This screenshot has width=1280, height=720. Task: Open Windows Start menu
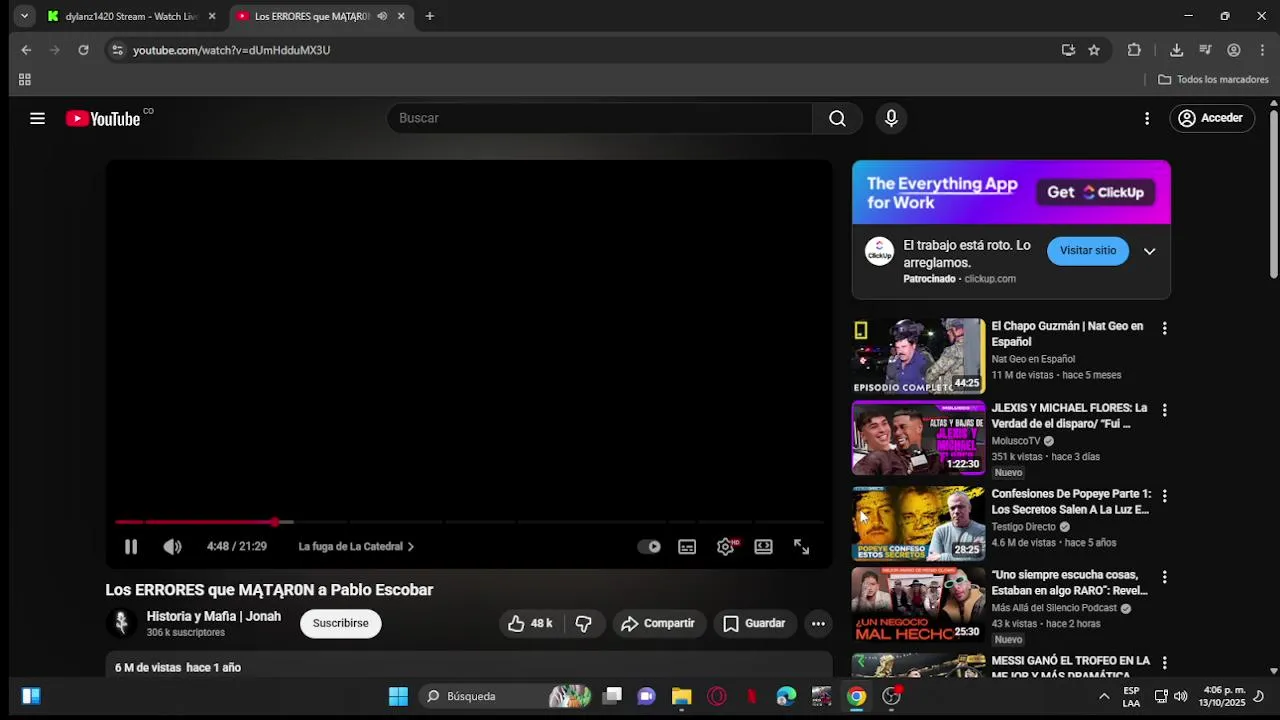398,696
